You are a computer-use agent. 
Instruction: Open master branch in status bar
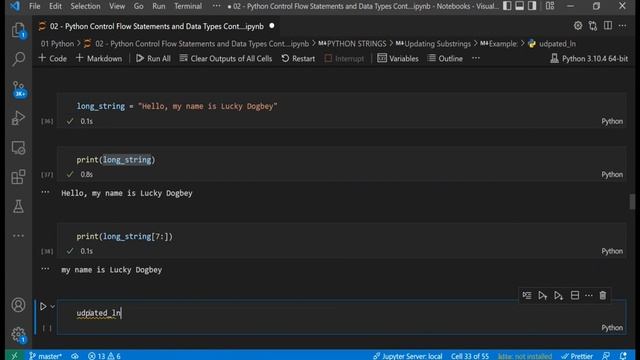(x=45, y=356)
